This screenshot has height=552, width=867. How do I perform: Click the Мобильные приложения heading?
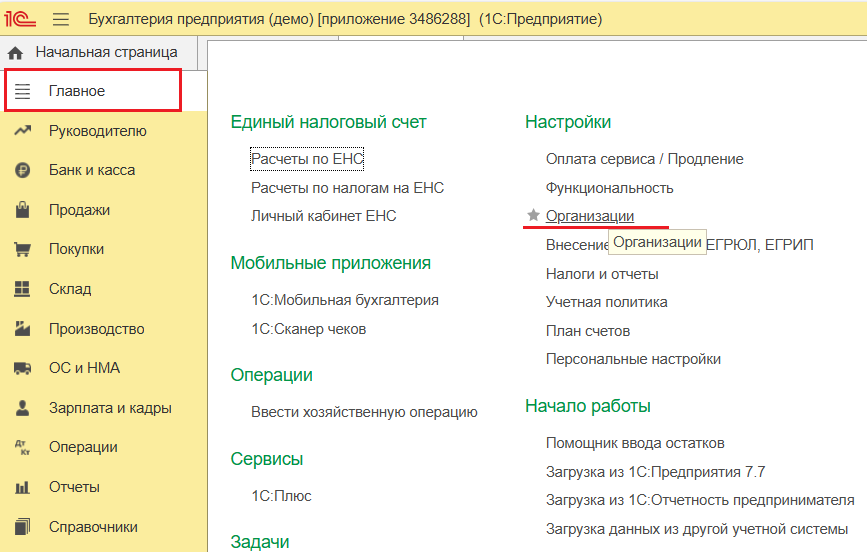point(331,263)
